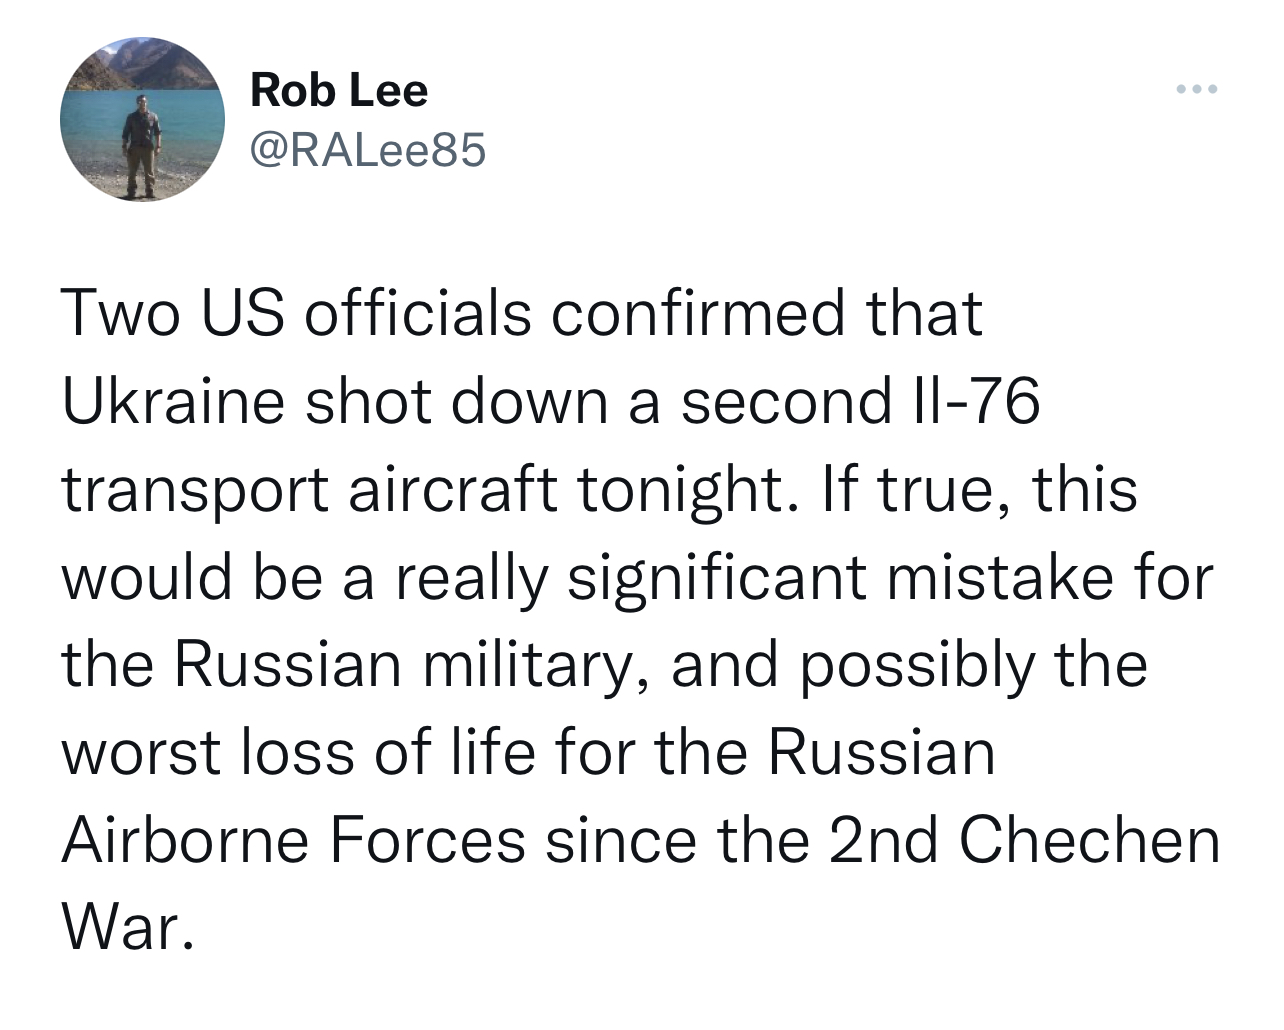
Task: Click the final word "War."
Action: [x=126, y=929]
